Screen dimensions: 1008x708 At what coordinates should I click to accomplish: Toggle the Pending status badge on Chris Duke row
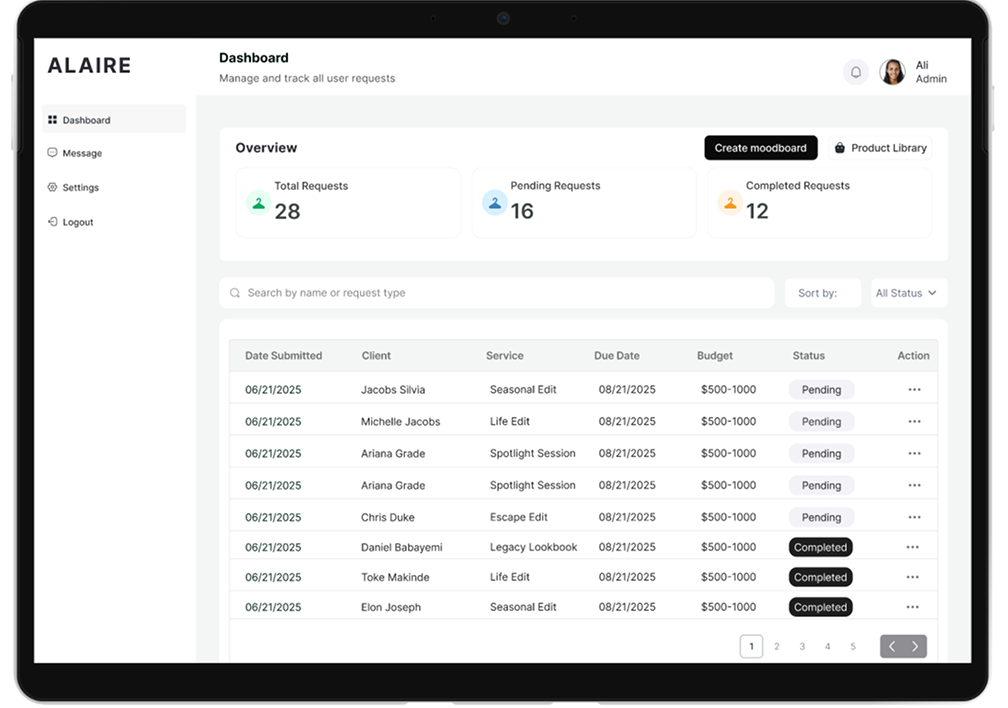[820, 517]
